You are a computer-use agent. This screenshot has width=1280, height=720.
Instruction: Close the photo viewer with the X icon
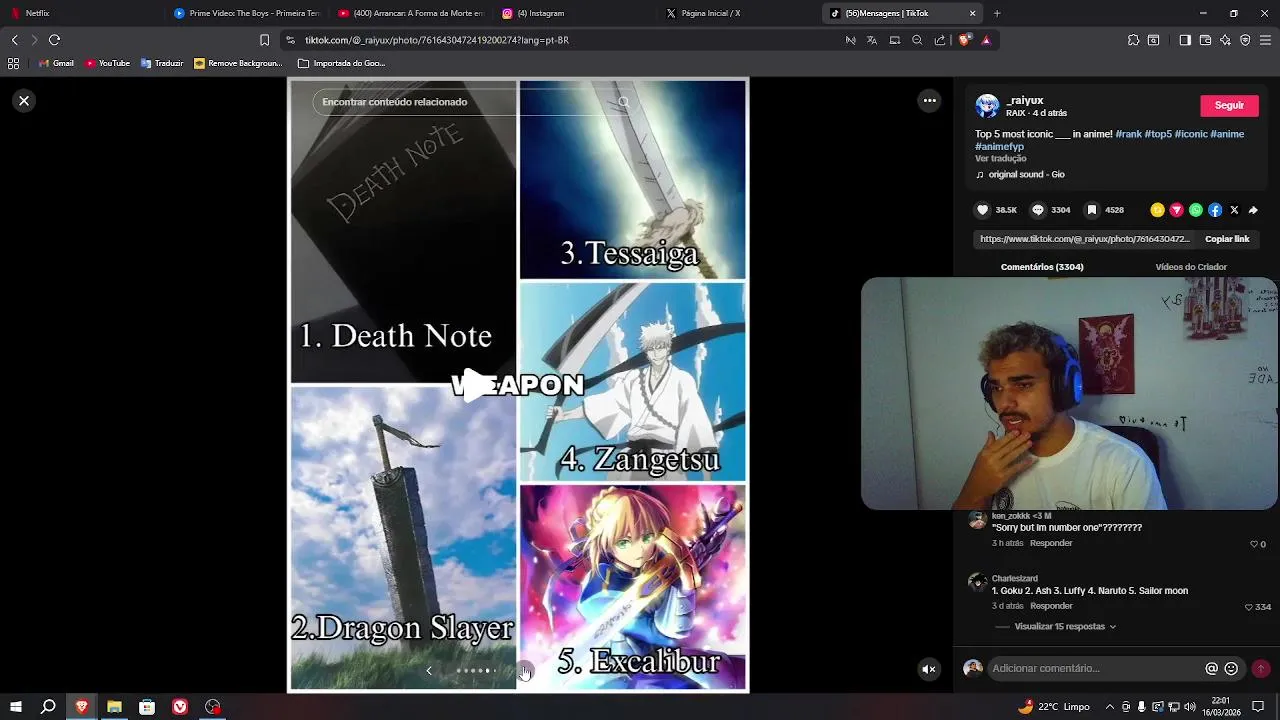(24, 101)
